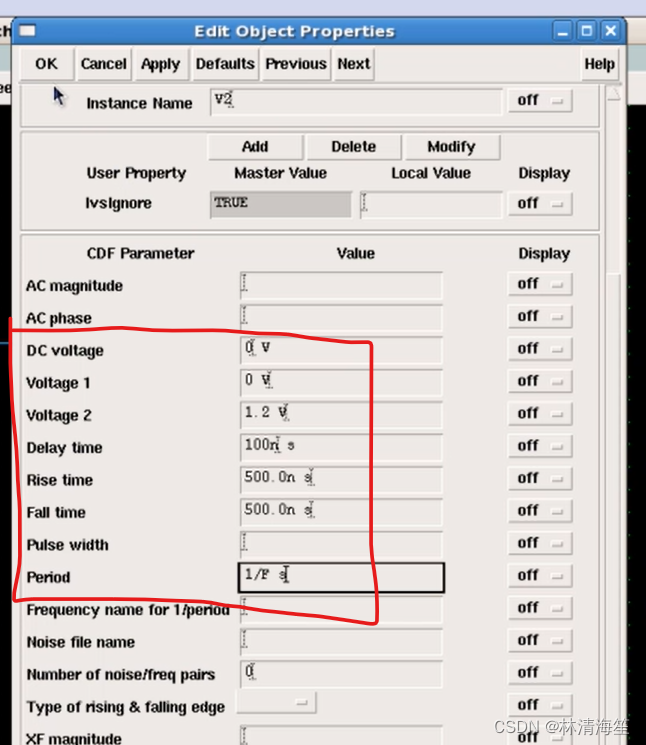The image size is (646, 745).
Task: Open Pulse width display dropdown
Action: (540, 543)
